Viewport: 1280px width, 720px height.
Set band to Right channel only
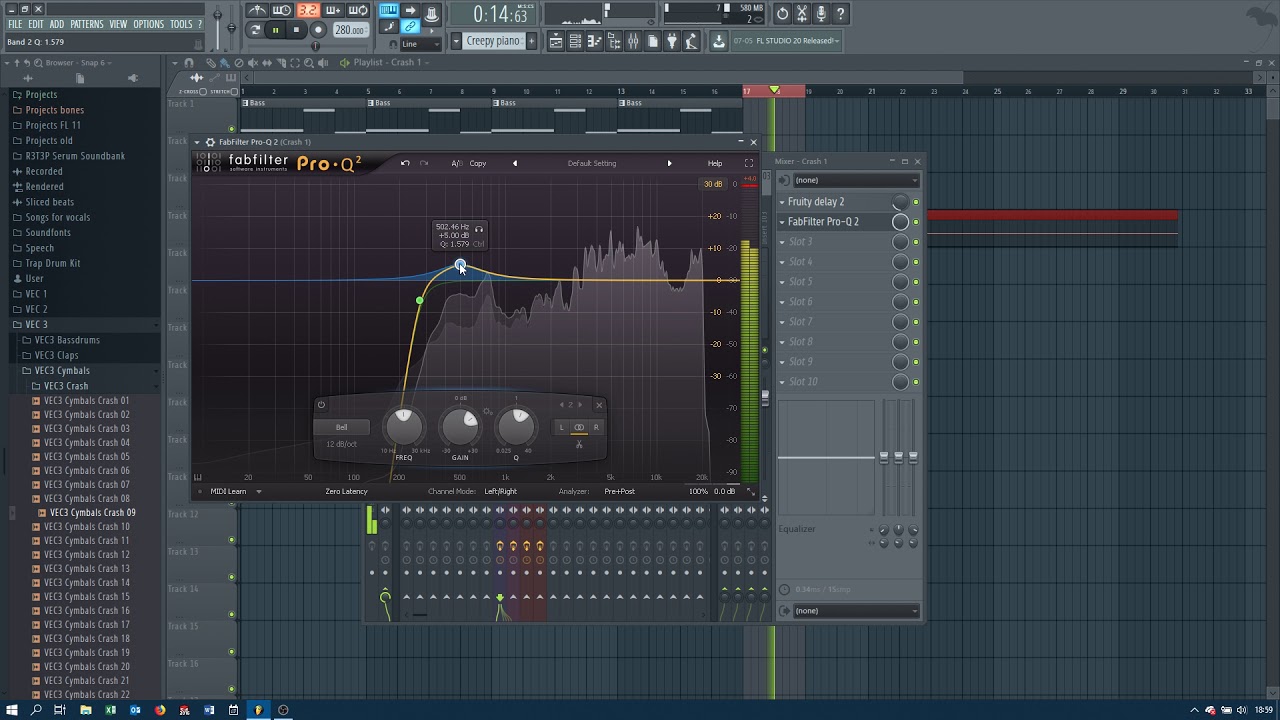[x=596, y=427]
